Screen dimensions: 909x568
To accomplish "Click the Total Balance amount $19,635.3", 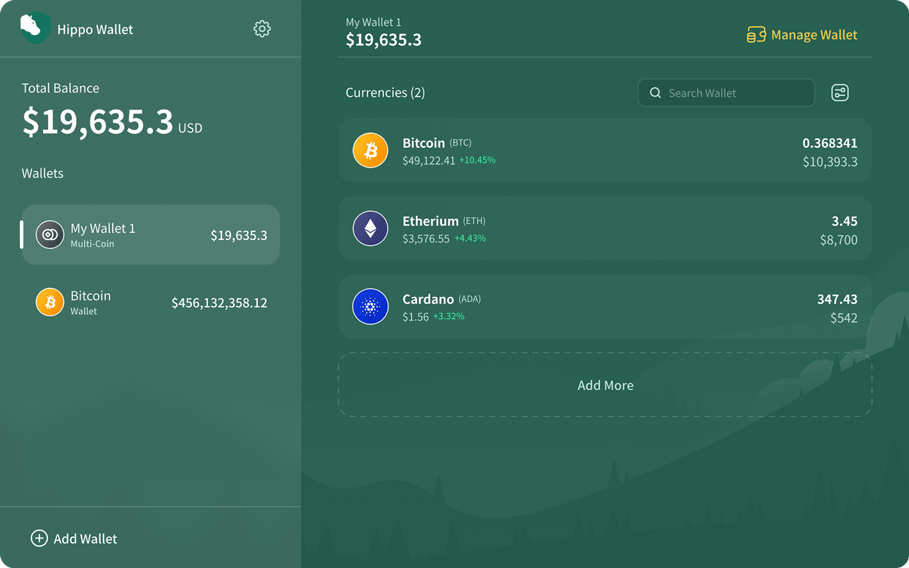I will (98, 122).
